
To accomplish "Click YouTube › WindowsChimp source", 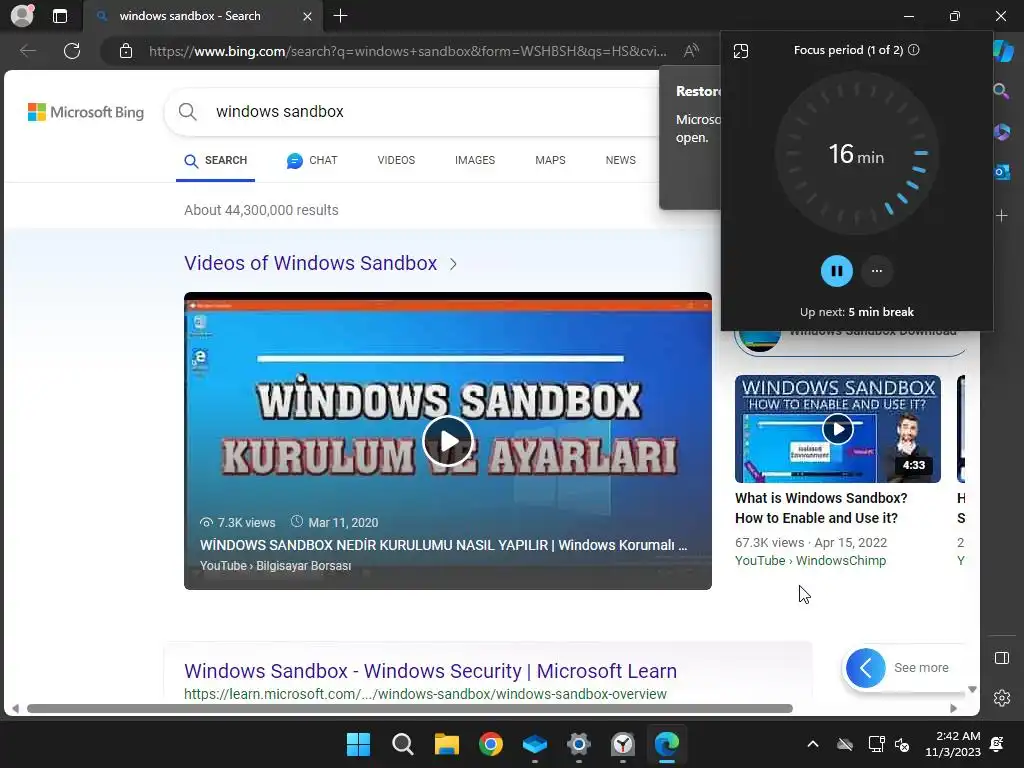I will pos(810,561).
